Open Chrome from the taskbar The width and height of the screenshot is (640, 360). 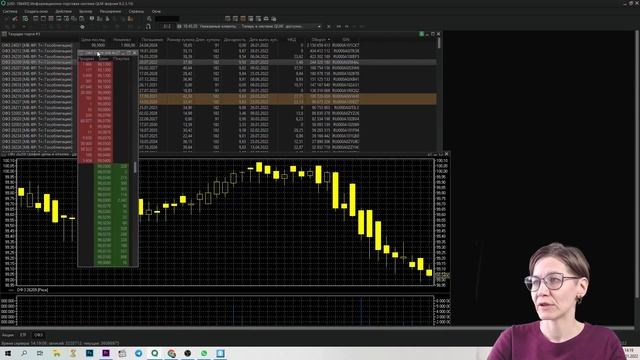[171, 353]
